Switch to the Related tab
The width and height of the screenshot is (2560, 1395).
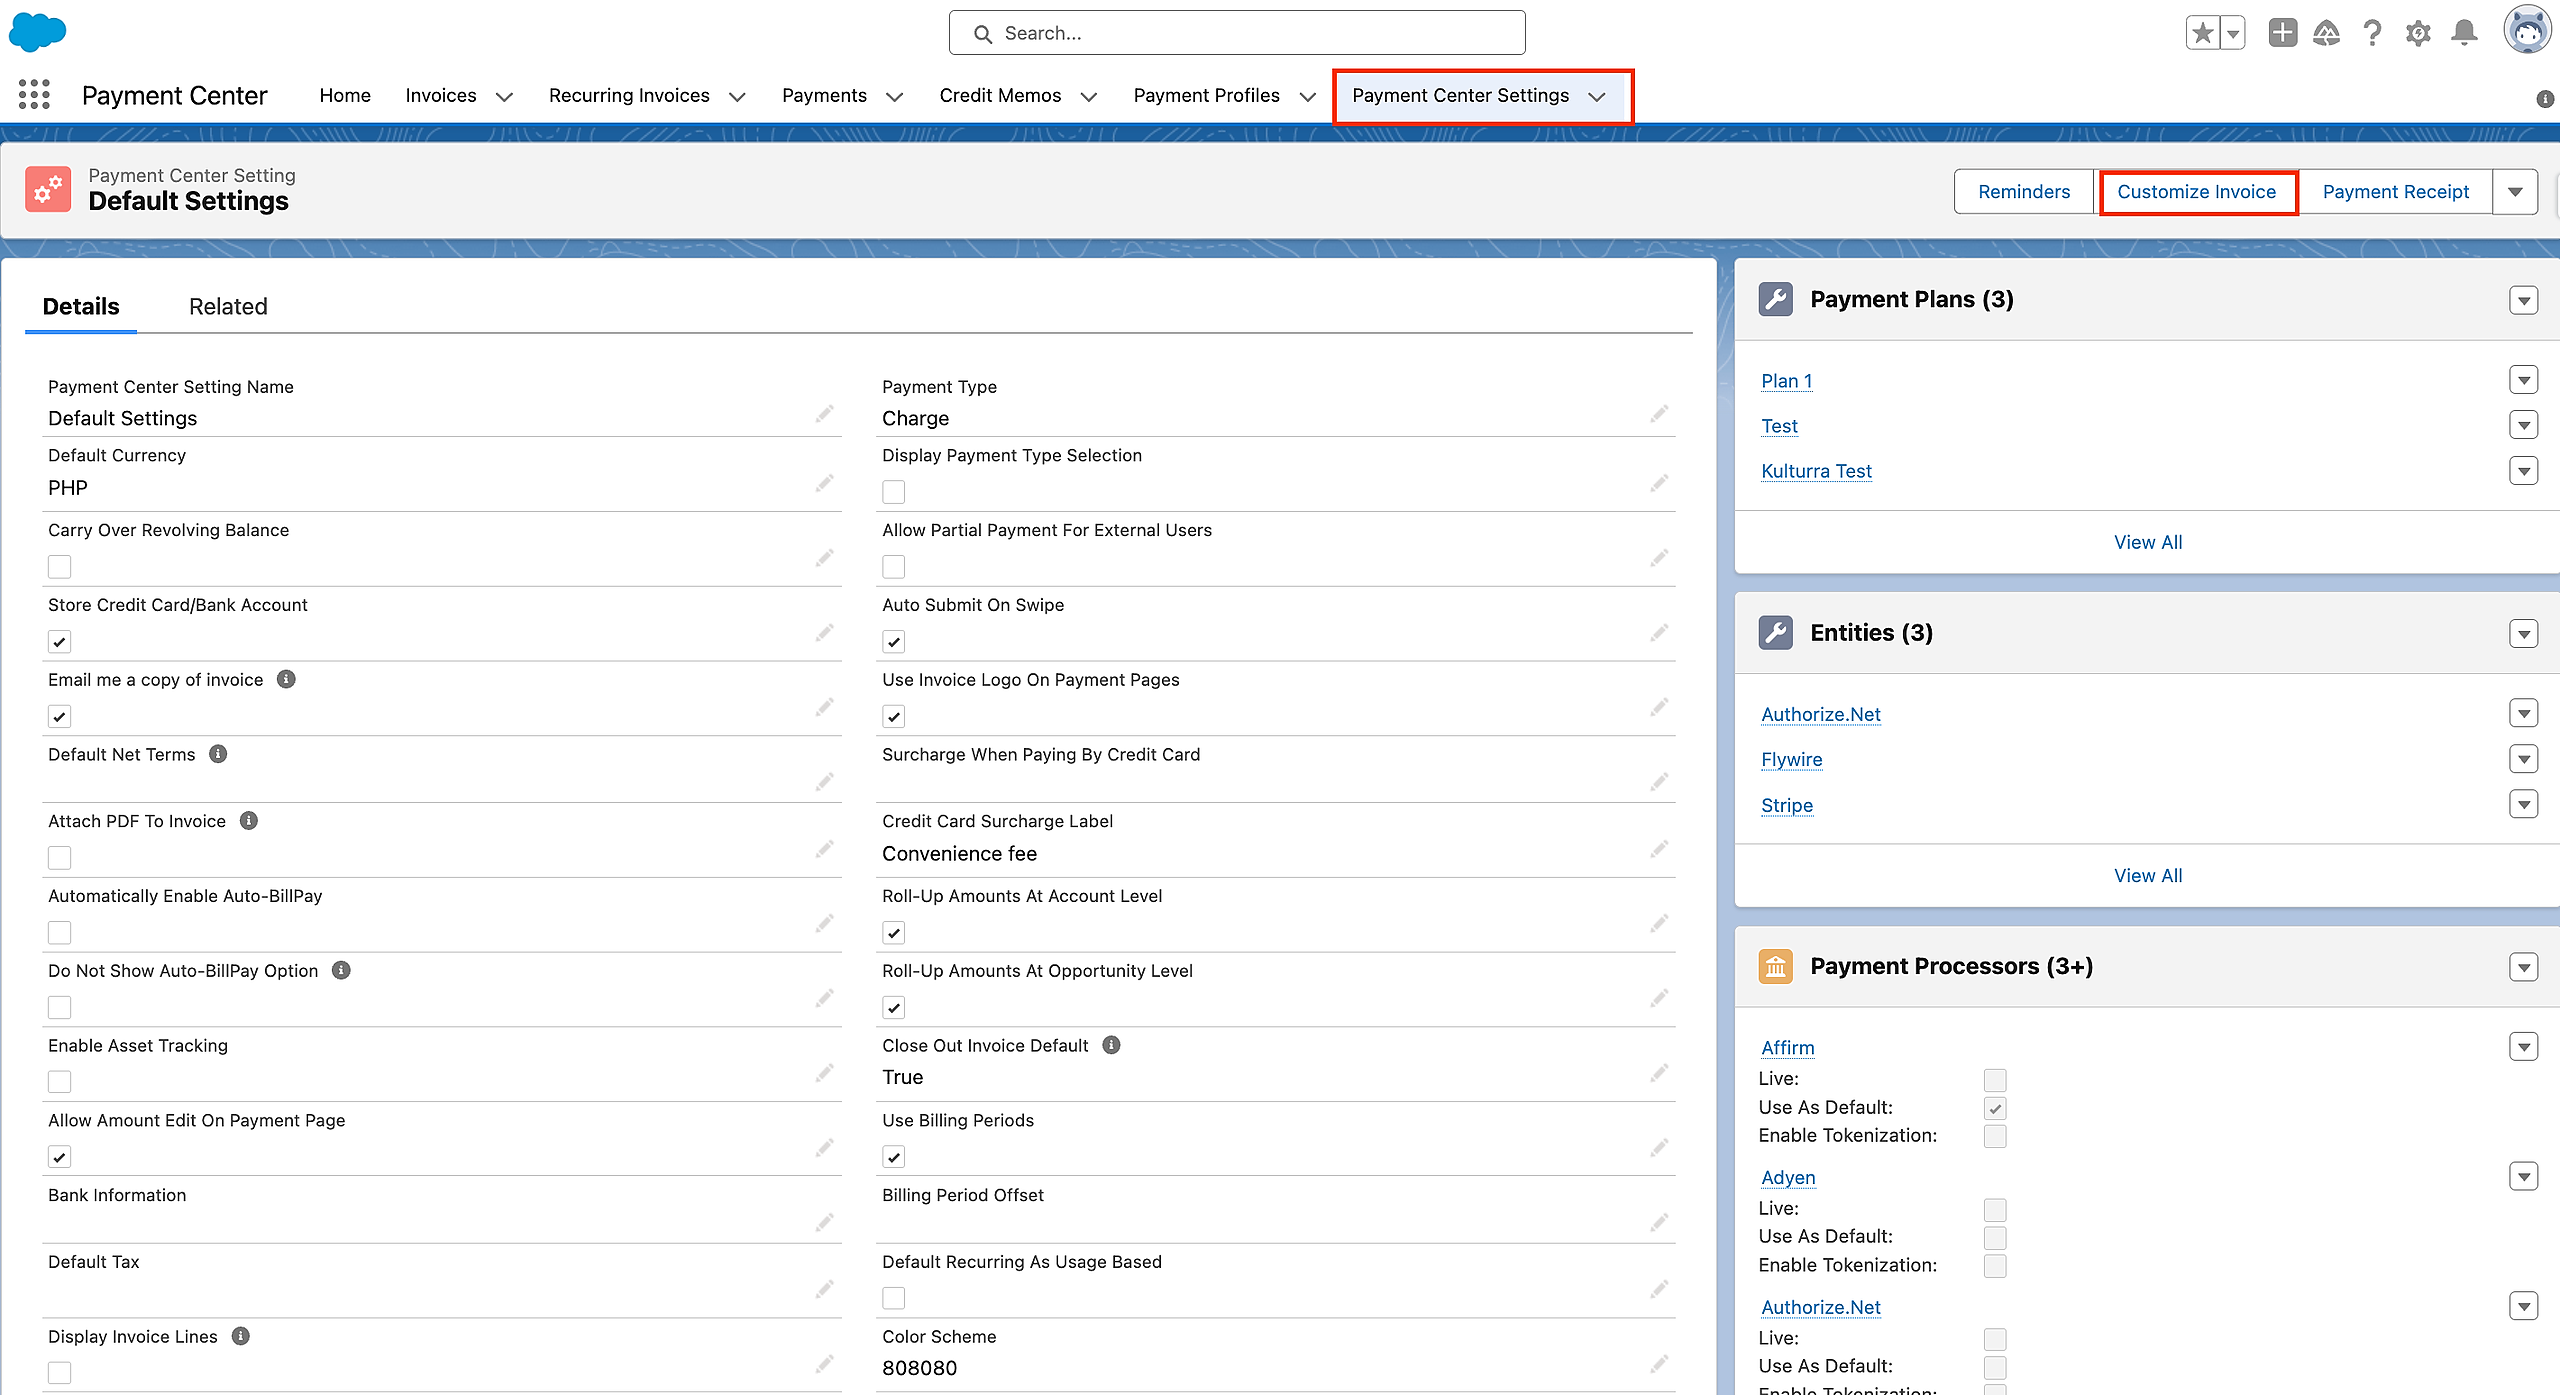point(228,307)
